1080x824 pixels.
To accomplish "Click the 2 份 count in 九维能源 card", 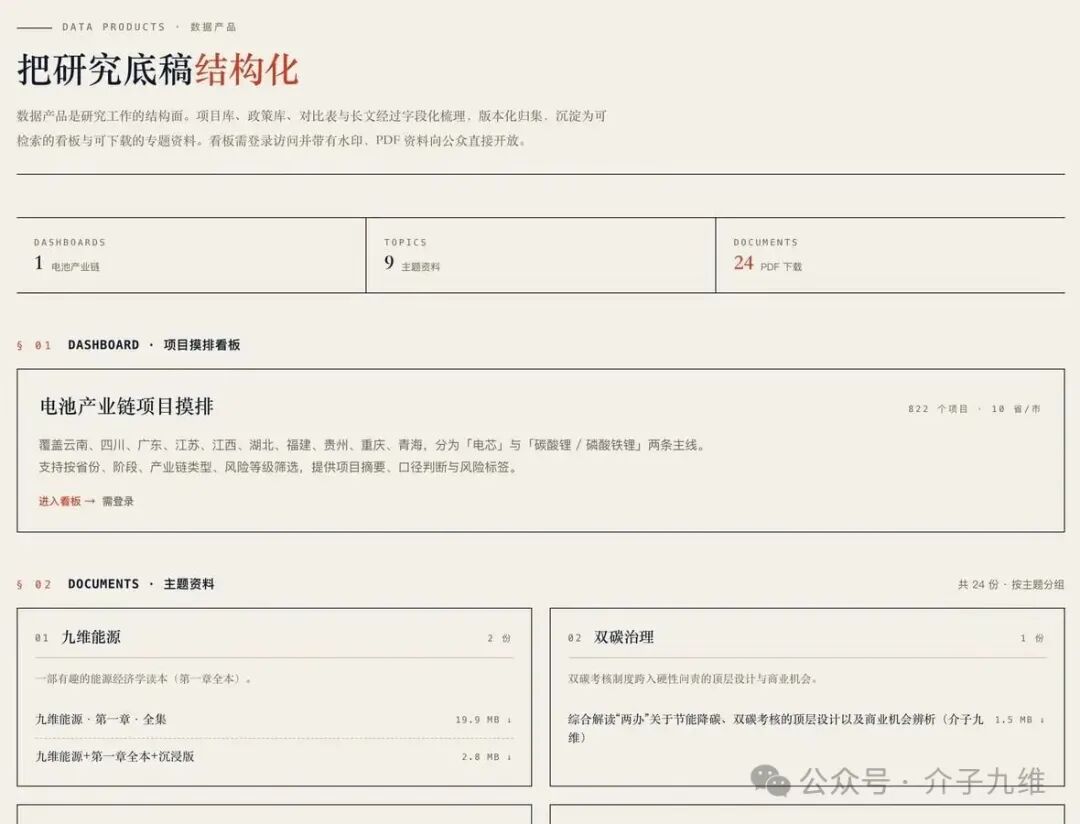I will (499, 639).
